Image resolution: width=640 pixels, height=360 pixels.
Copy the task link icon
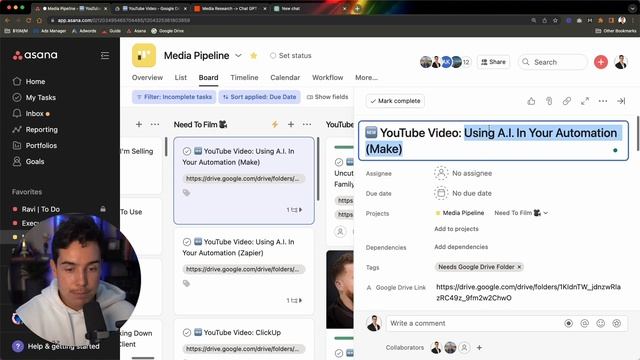567,101
